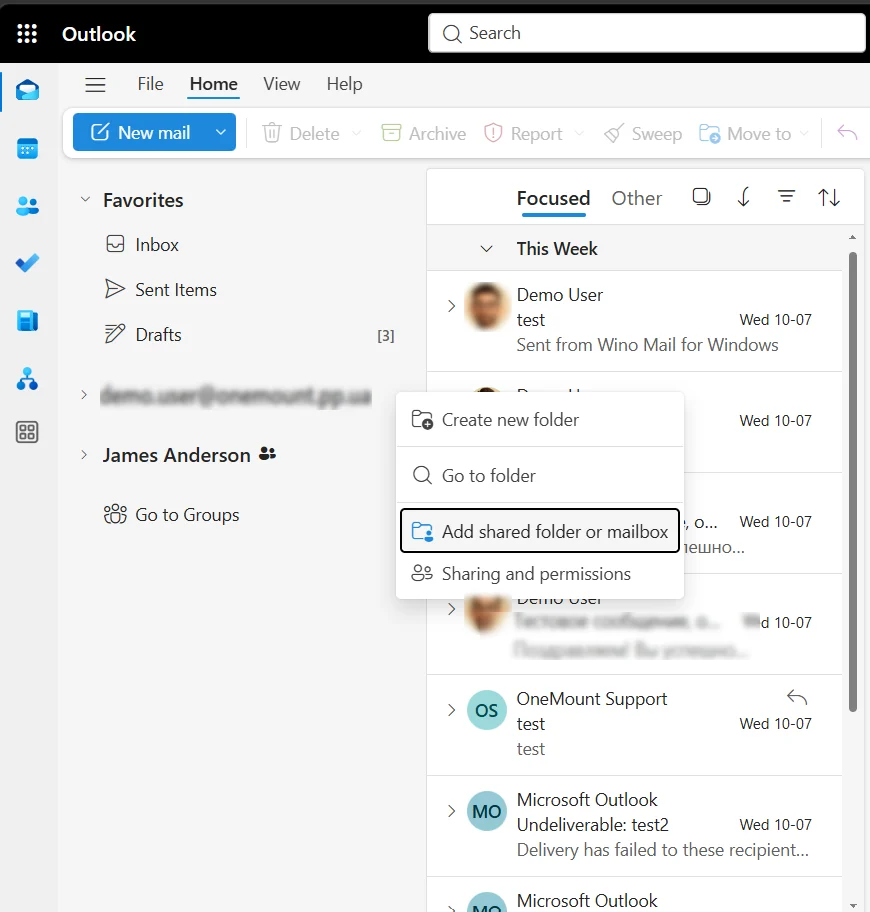
Task: Choose Go to folder menu entry
Action: (x=540, y=476)
